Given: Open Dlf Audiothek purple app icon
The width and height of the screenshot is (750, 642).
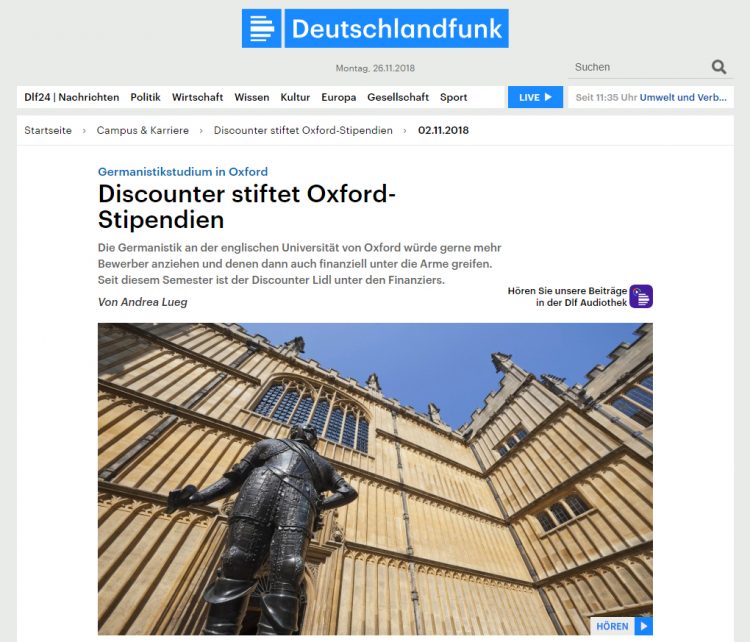Looking at the screenshot, I should (x=641, y=296).
